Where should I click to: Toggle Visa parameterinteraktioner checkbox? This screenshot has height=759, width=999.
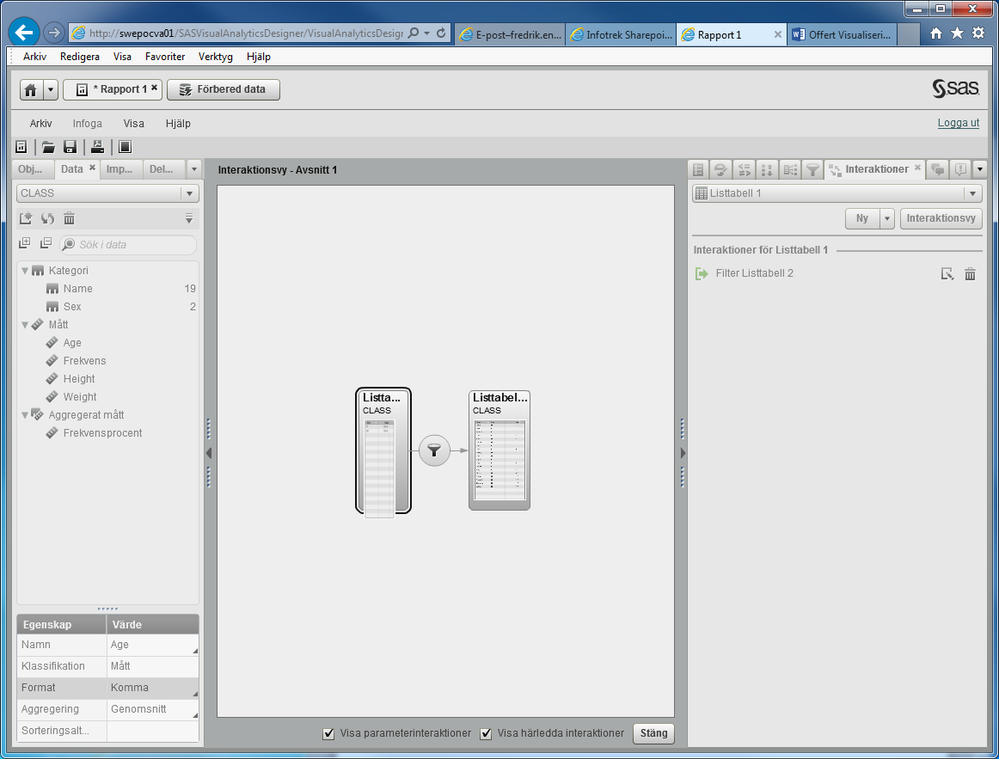[x=329, y=734]
